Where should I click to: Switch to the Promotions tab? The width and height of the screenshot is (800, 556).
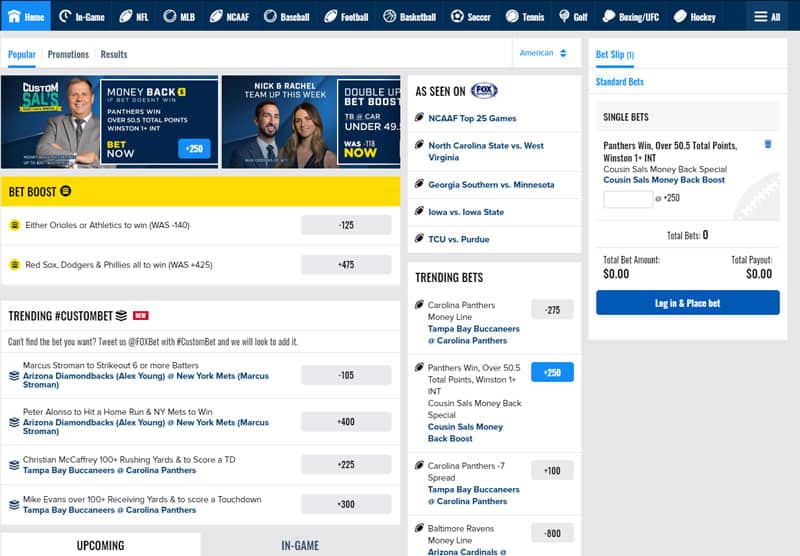click(68, 54)
